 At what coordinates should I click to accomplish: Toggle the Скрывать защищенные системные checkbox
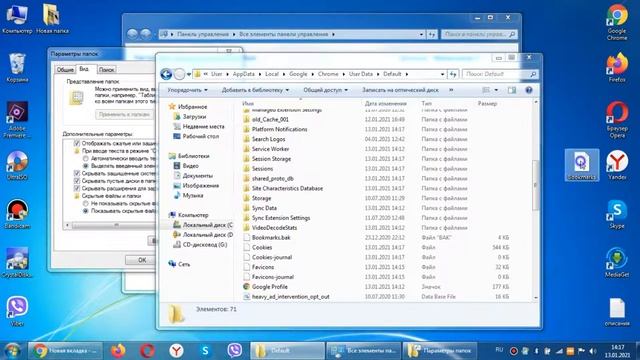point(77,173)
